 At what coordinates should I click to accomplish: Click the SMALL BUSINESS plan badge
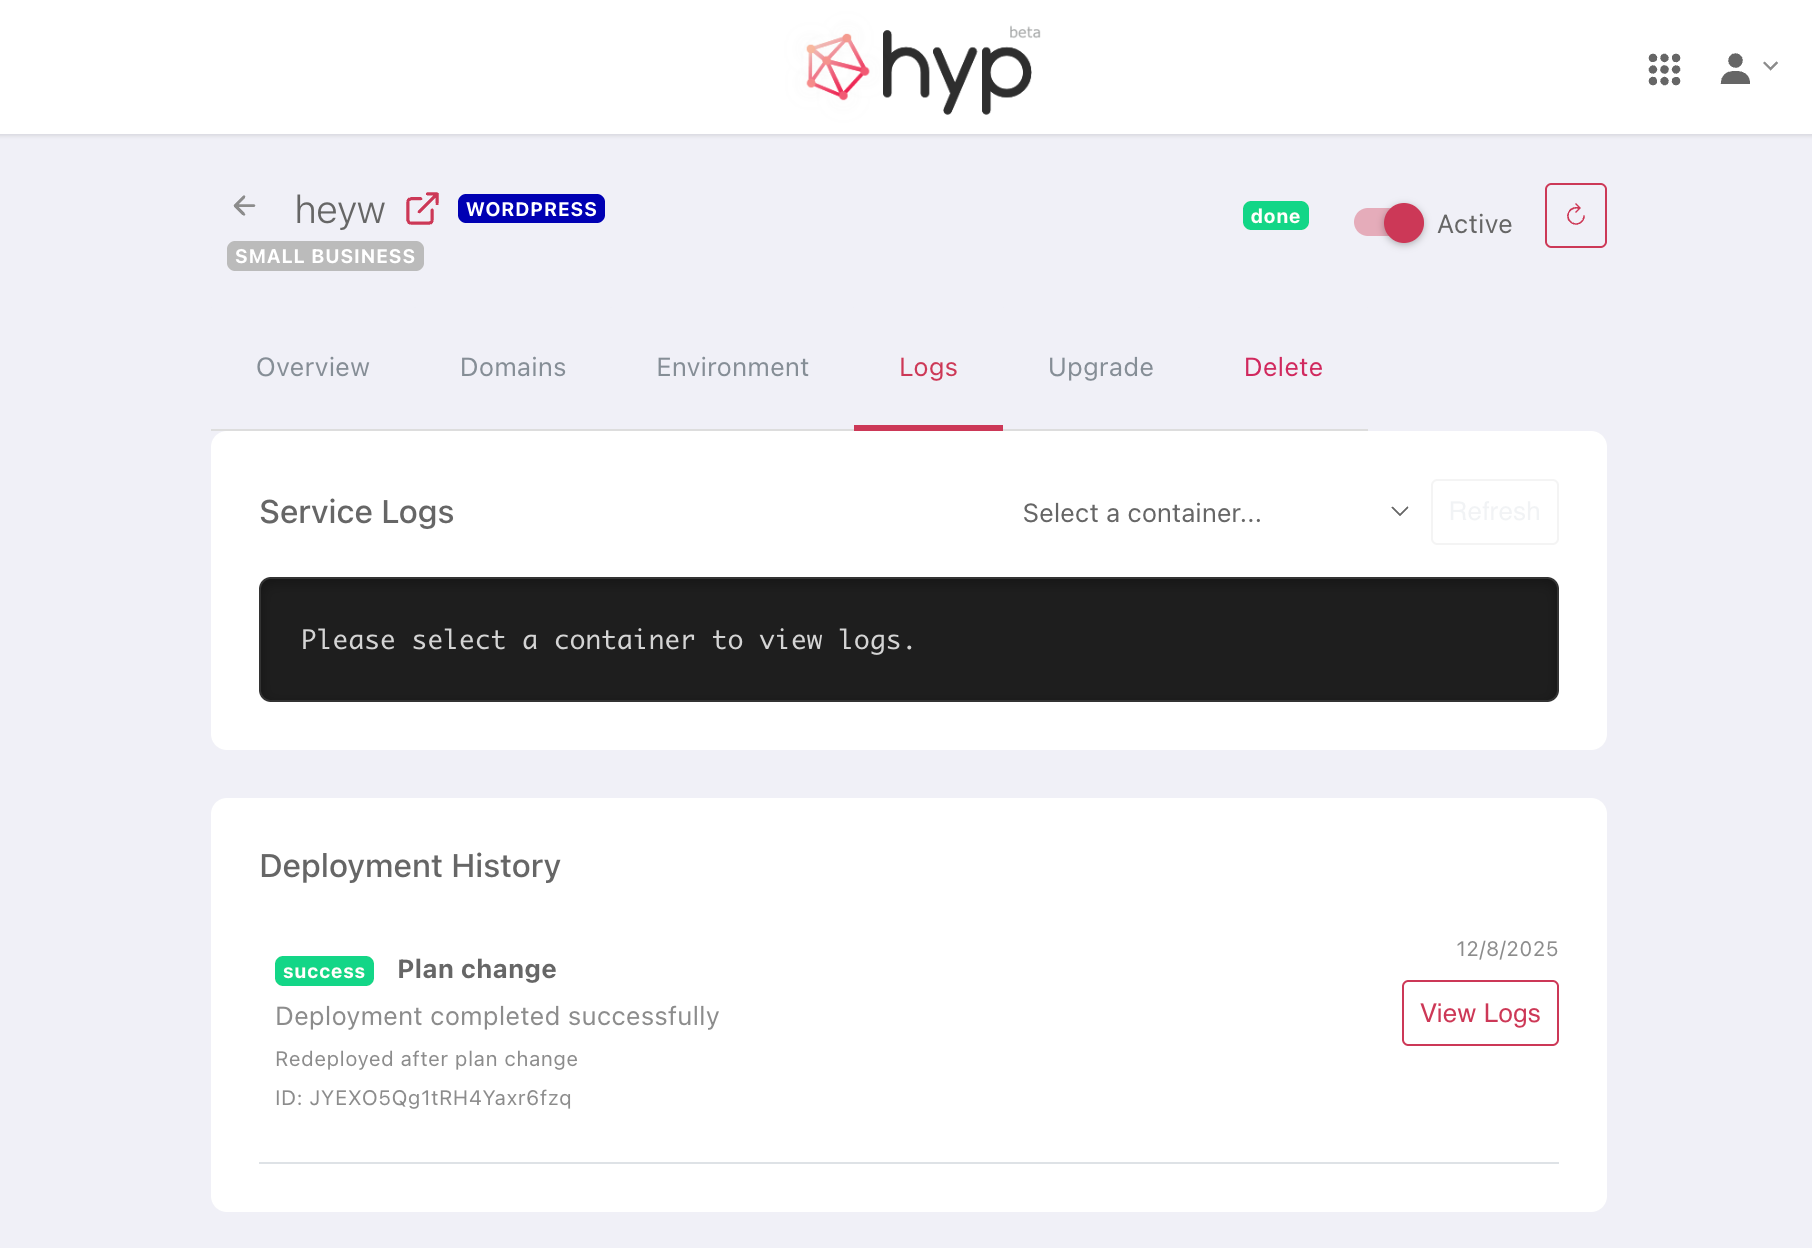point(325,256)
